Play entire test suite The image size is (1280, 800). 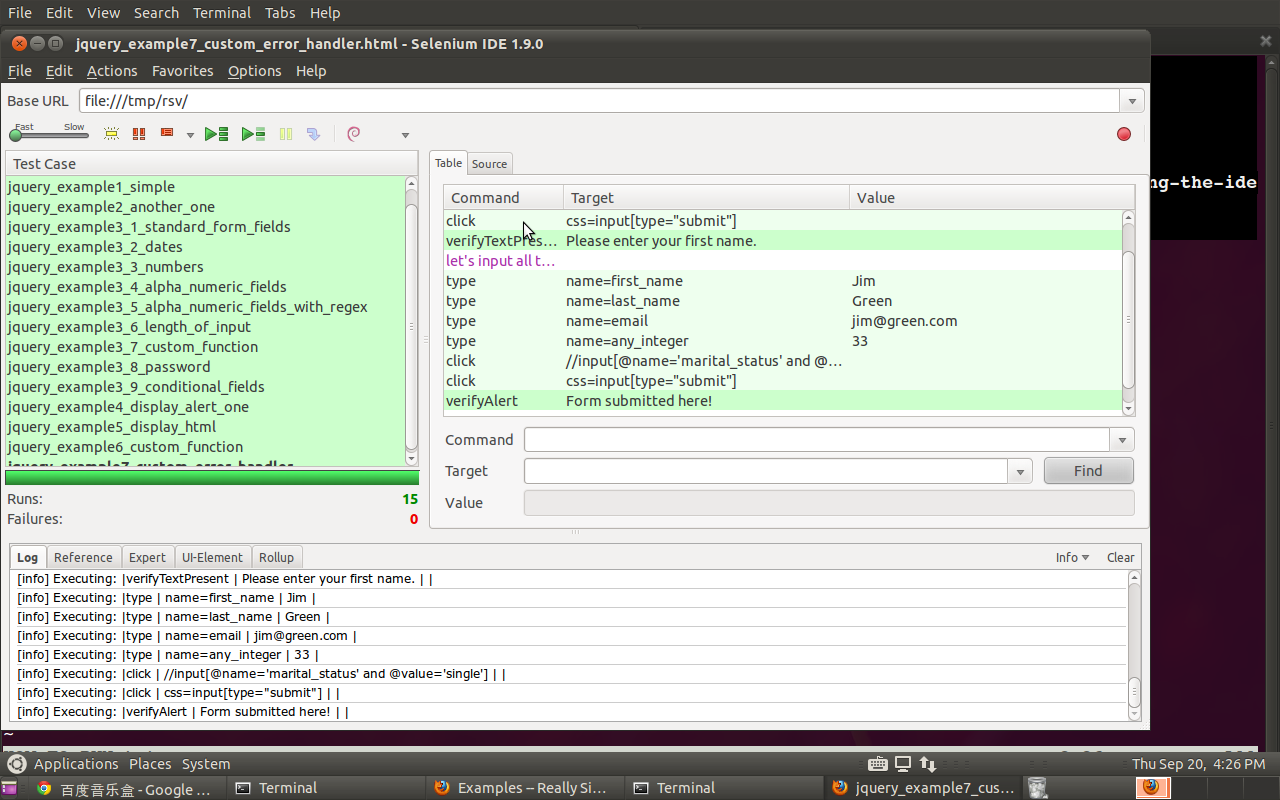pos(217,134)
